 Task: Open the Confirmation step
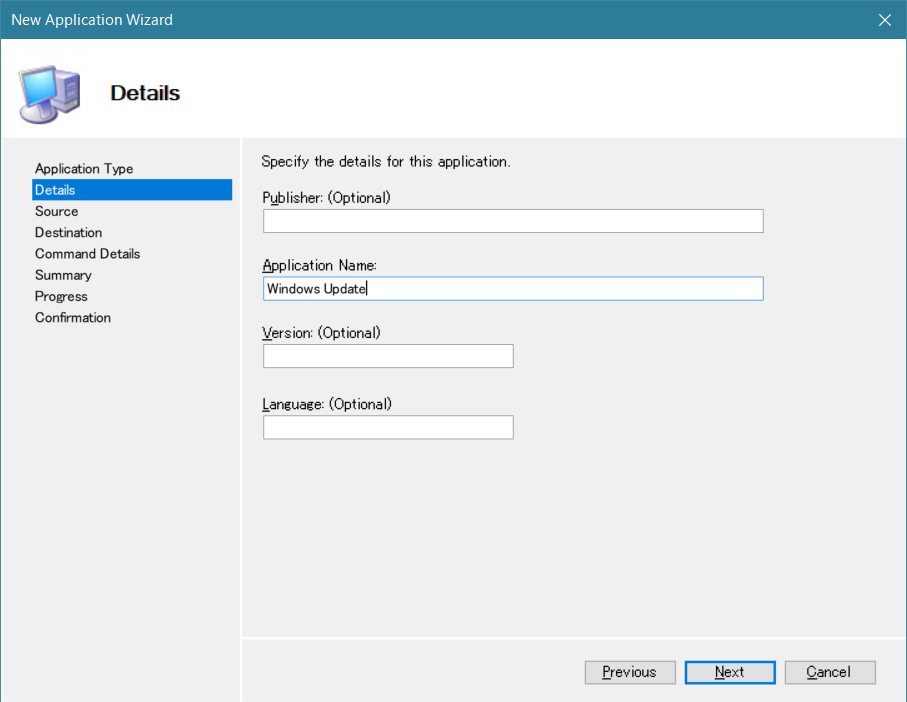coord(72,317)
